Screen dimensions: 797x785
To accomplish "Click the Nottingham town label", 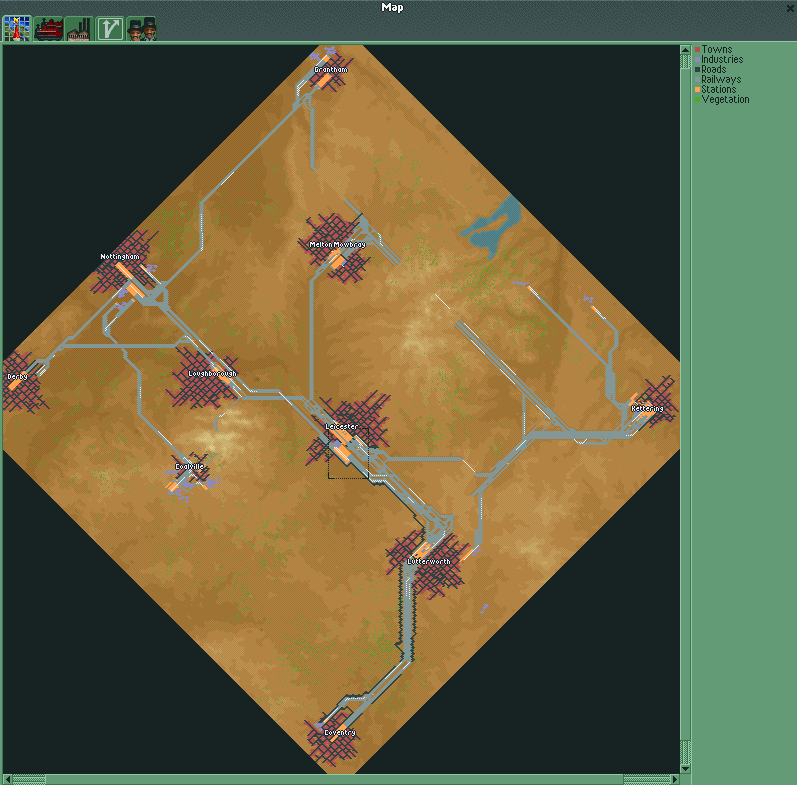I will pyautogui.click(x=120, y=257).
